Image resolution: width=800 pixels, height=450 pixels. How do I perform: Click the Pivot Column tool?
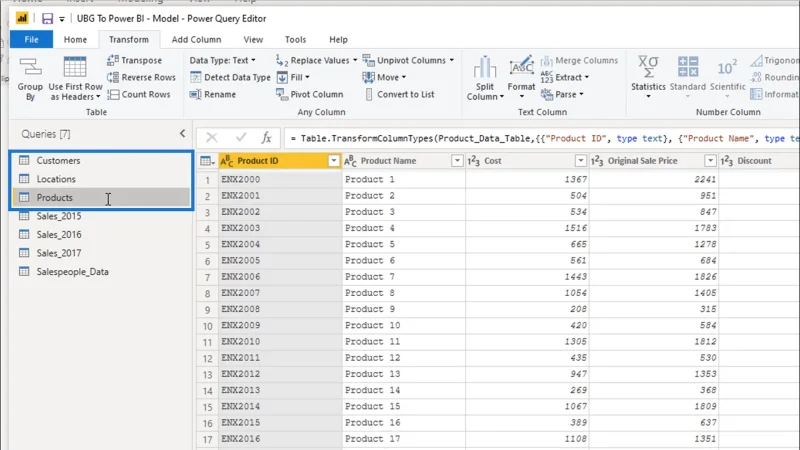[x=310, y=94]
